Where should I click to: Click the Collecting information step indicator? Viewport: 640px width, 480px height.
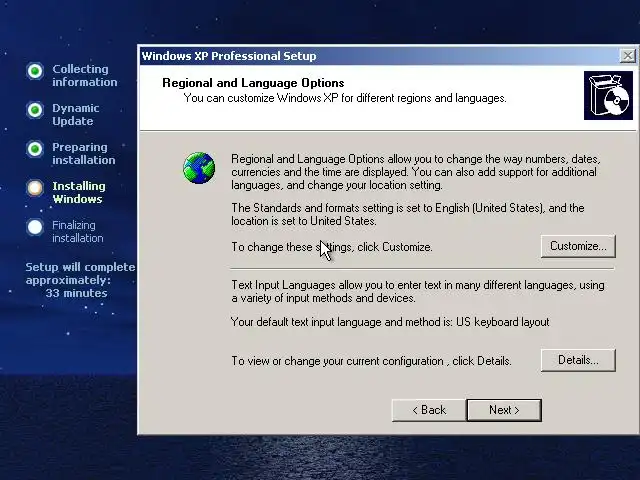(x=35, y=71)
